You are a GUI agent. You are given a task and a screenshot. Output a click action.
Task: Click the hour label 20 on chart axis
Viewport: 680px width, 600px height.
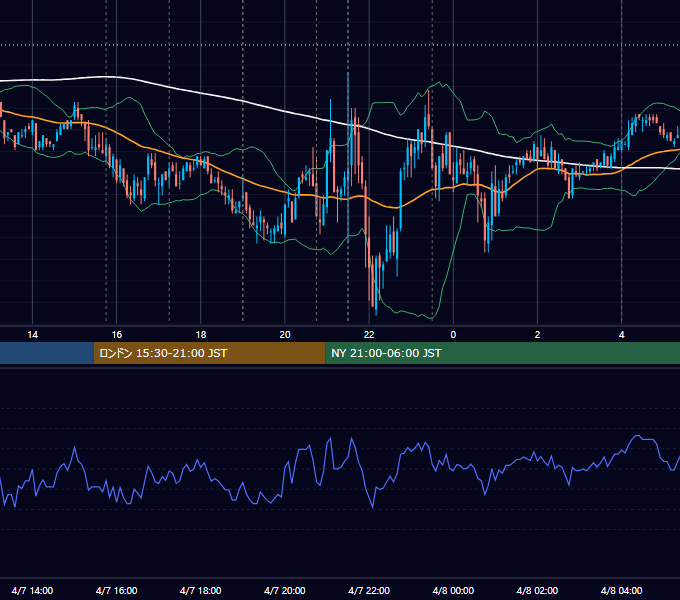click(285, 335)
